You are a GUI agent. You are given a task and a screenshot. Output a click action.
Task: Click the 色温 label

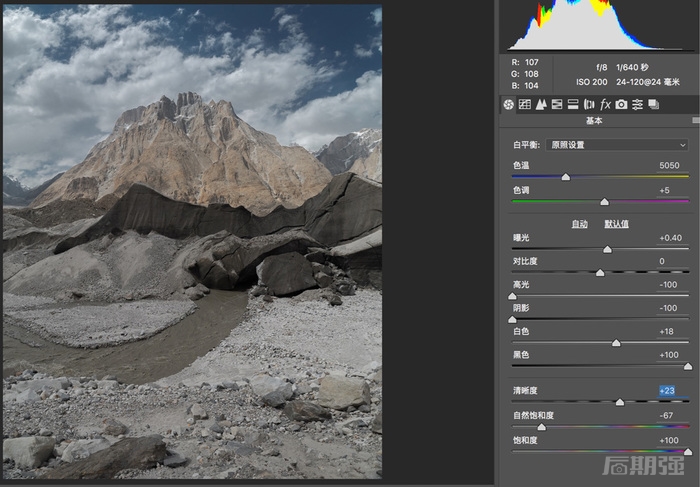(521, 165)
